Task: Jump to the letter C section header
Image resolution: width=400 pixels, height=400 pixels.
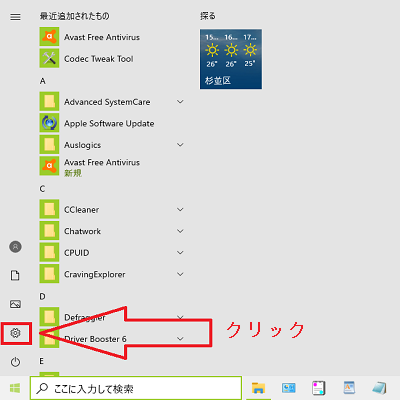Action: (x=42, y=189)
